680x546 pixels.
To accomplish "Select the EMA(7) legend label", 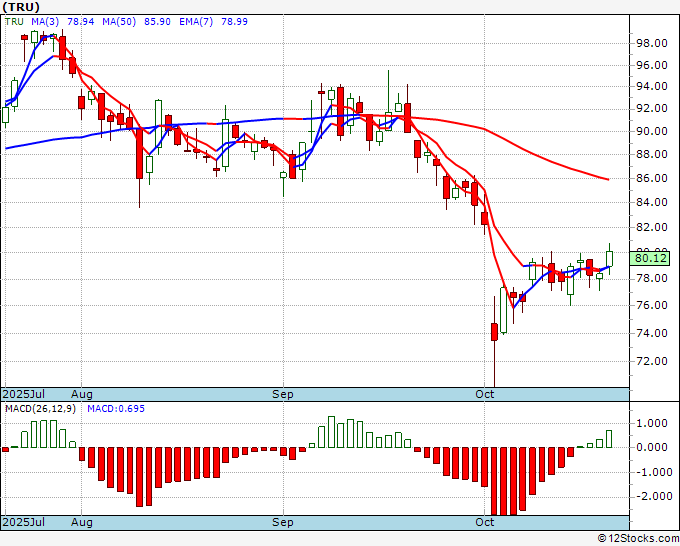I will click(x=196, y=22).
